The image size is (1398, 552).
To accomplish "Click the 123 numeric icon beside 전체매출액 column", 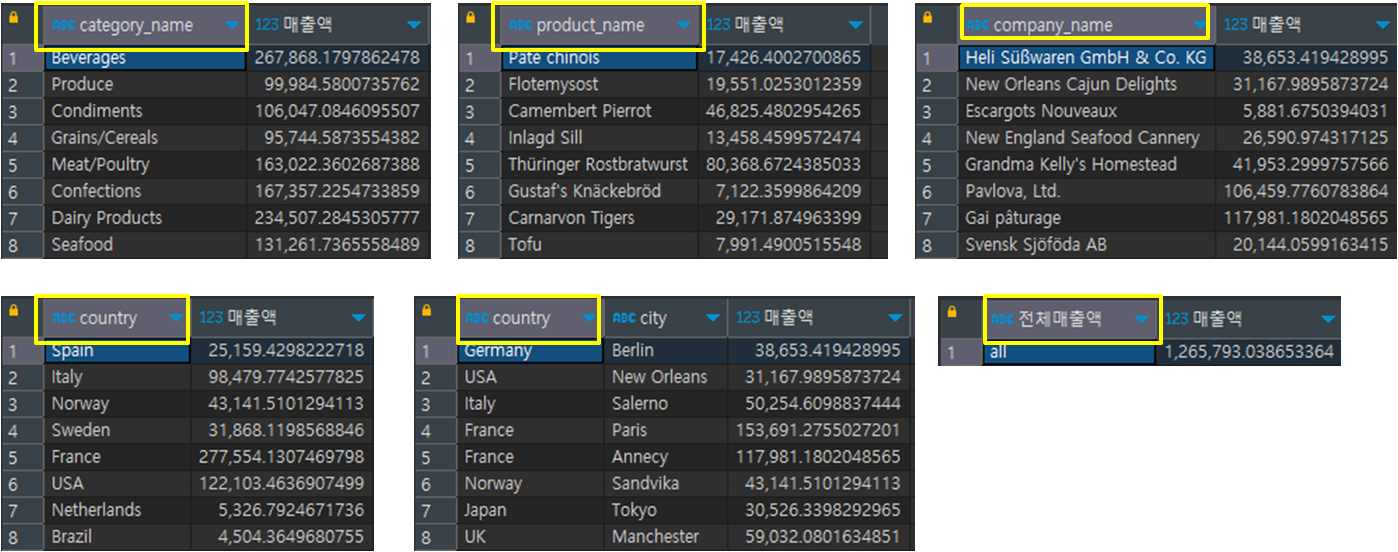I will (x=1177, y=319).
